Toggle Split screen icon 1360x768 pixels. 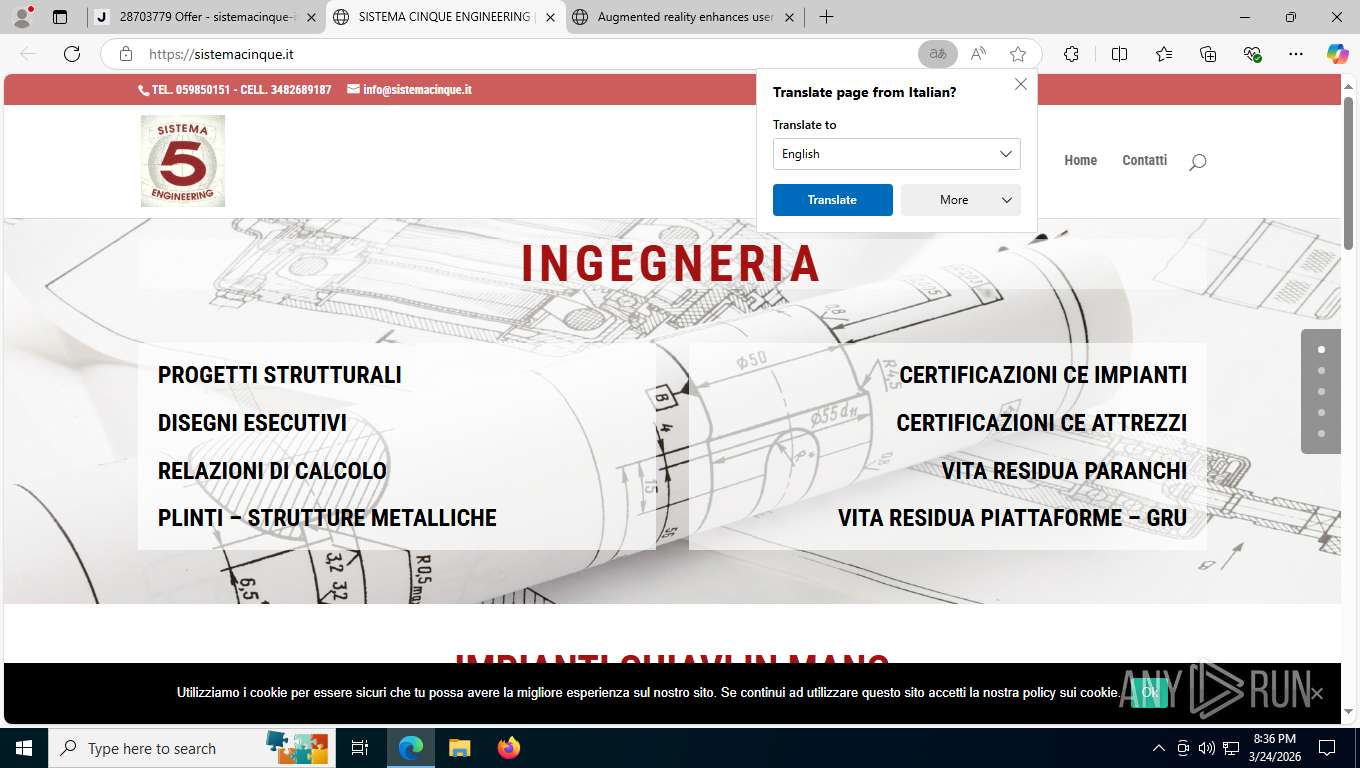coord(1119,54)
